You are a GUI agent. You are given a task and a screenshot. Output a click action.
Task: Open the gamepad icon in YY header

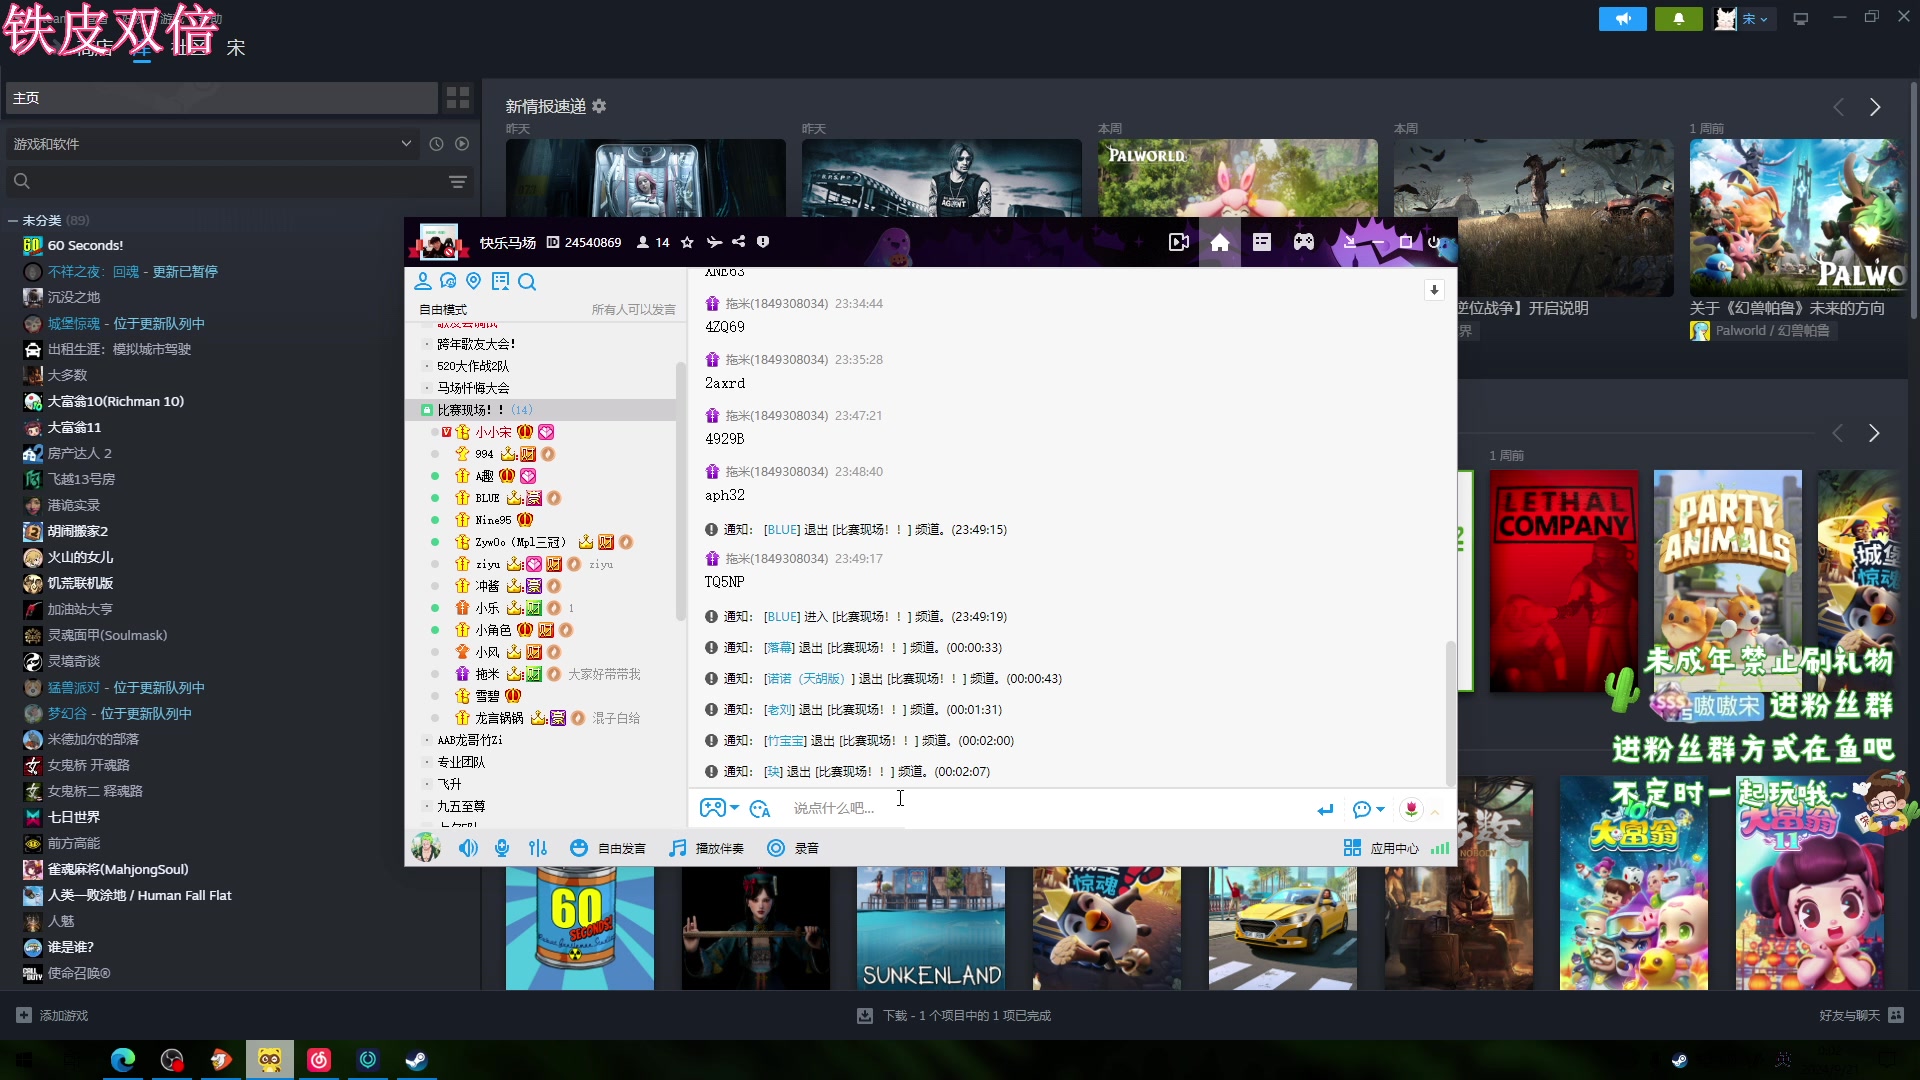pos(1304,243)
